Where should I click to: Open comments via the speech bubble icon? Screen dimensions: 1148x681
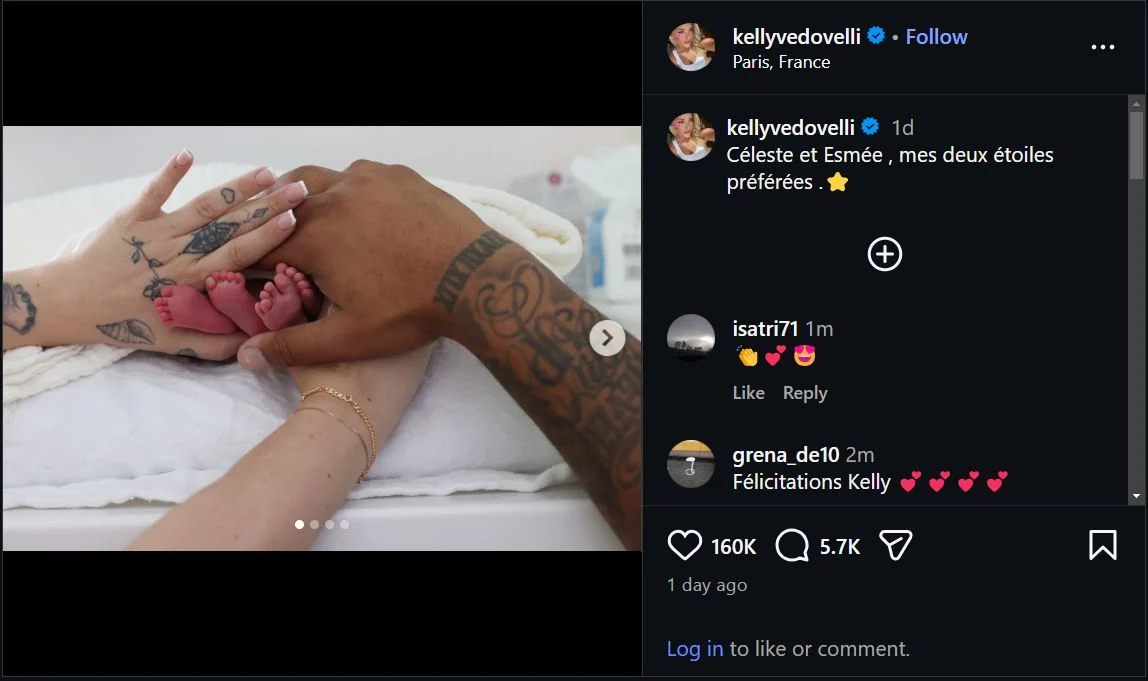[x=792, y=546]
